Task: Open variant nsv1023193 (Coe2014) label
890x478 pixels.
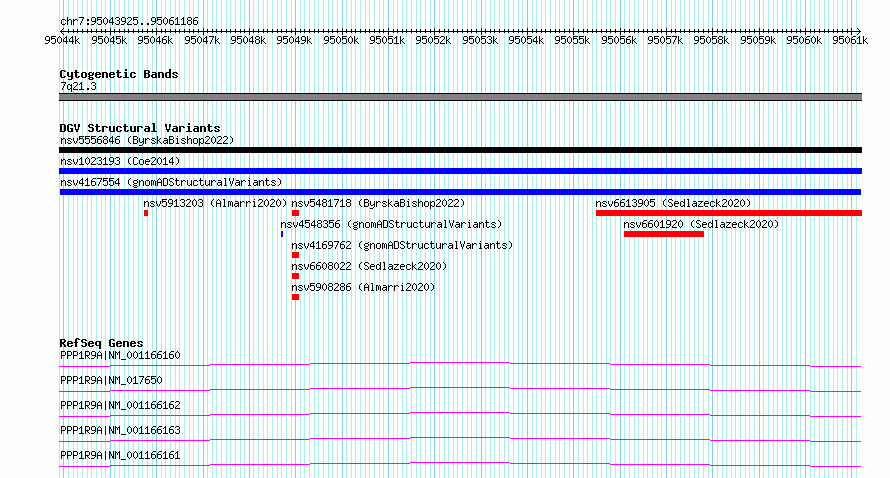Action: 120,161
